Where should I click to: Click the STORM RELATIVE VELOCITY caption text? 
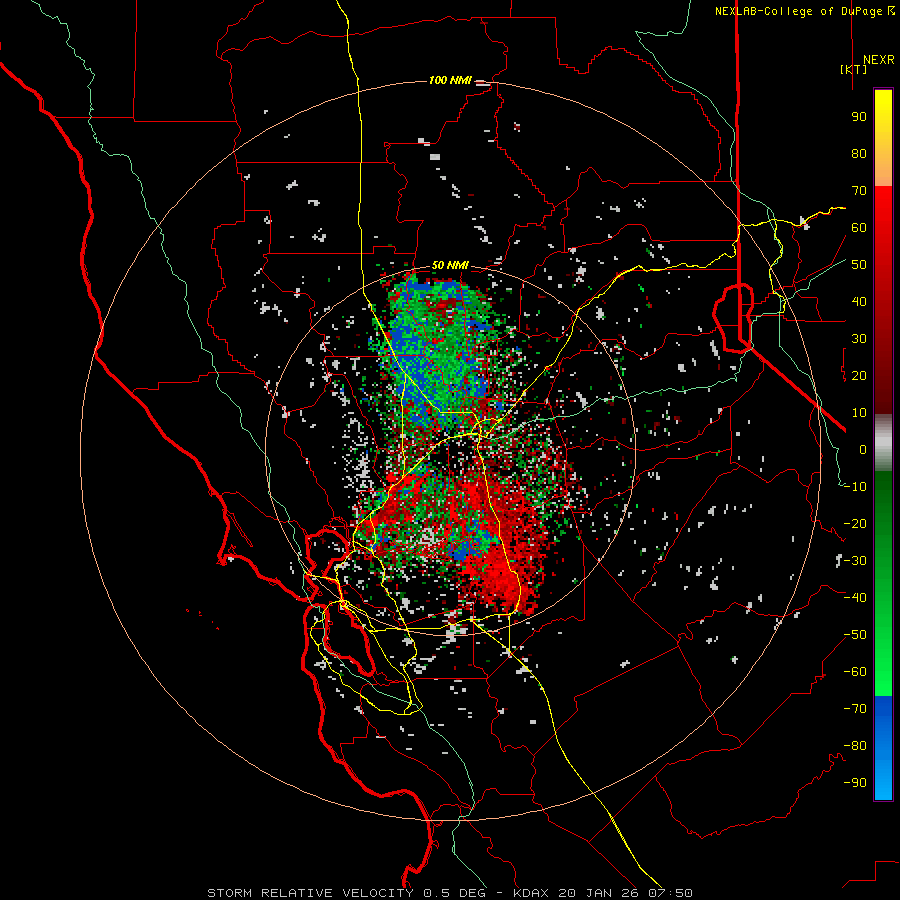click(310, 893)
